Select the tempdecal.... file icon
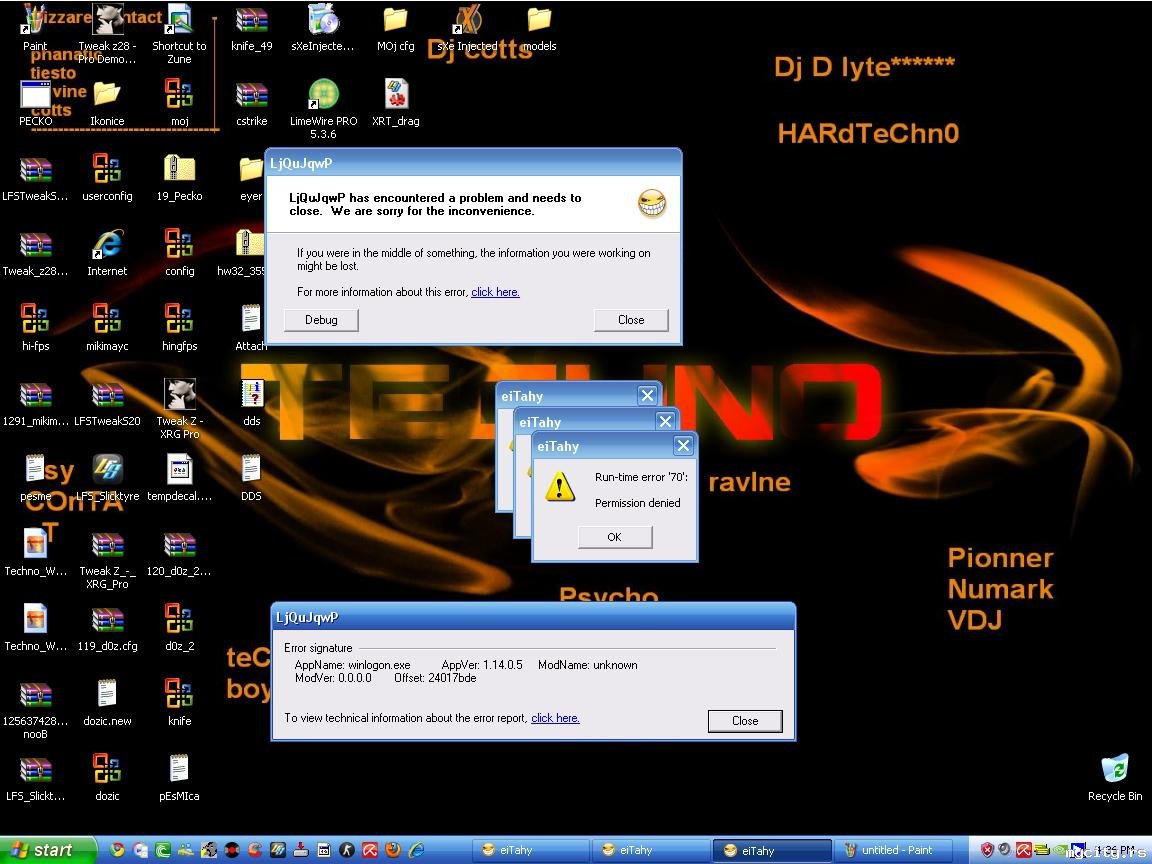This screenshot has height=864, width=1152. pyautogui.click(x=179, y=478)
